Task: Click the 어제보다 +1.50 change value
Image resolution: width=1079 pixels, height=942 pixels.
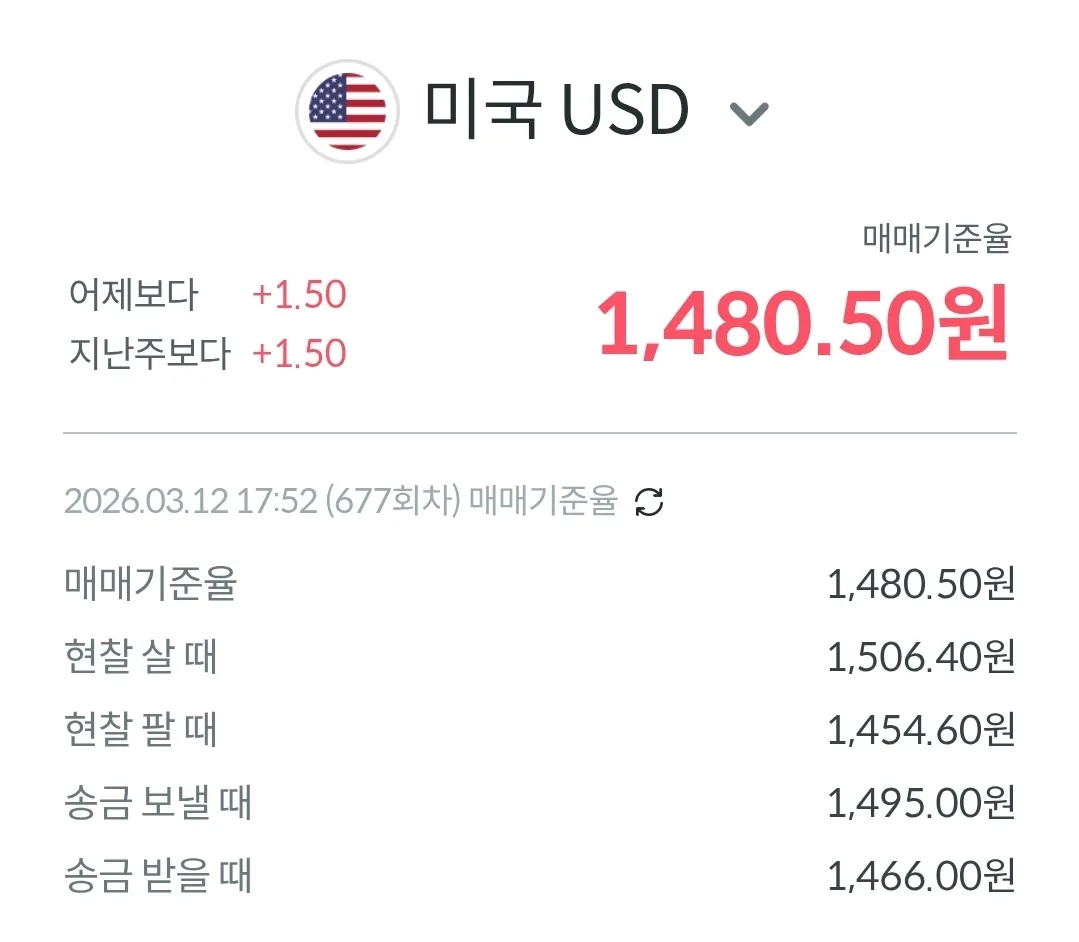Action: click(x=299, y=295)
